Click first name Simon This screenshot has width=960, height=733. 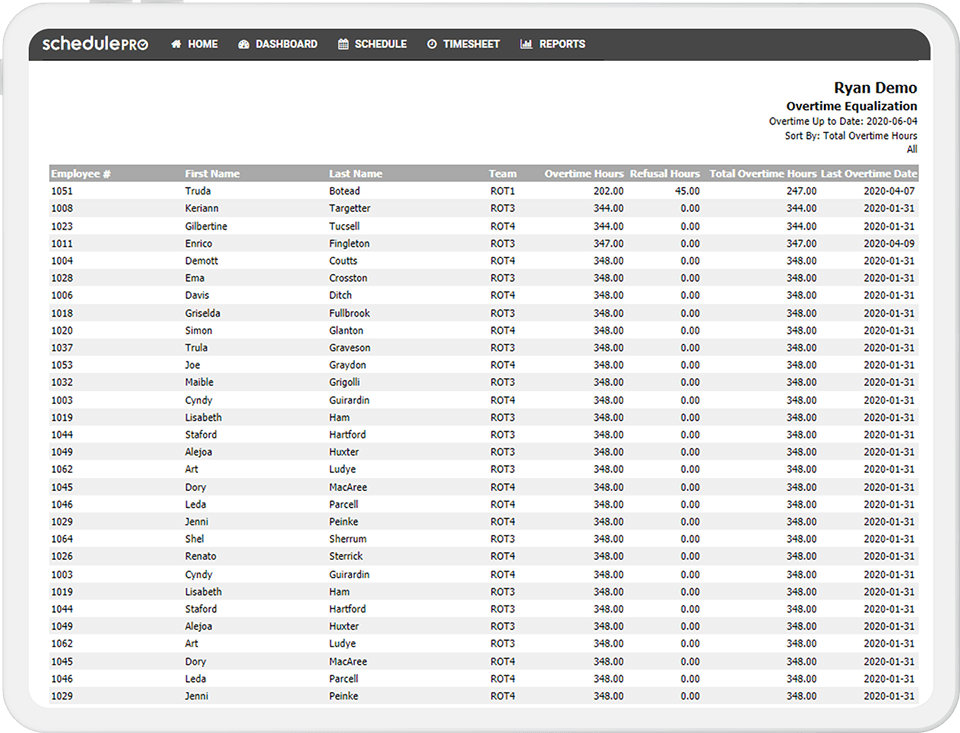click(199, 330)
